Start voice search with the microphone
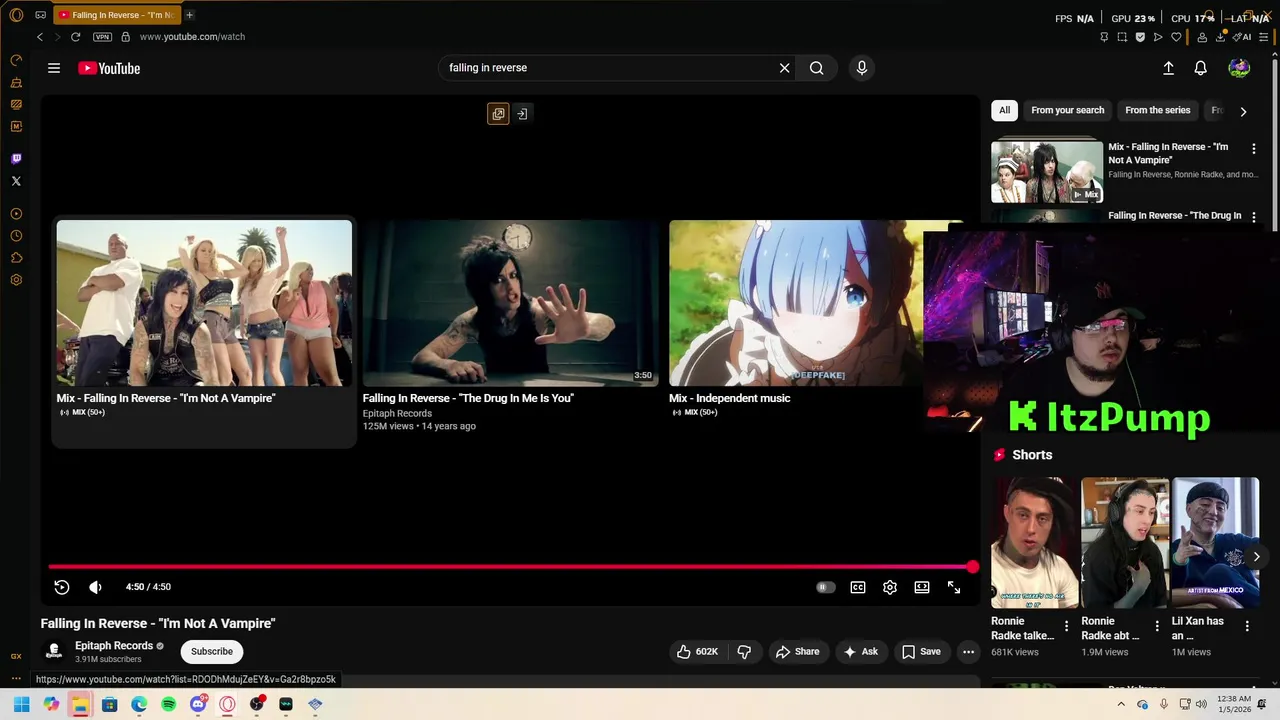This screenshot has height=720, width=1280. pos(862,68)
